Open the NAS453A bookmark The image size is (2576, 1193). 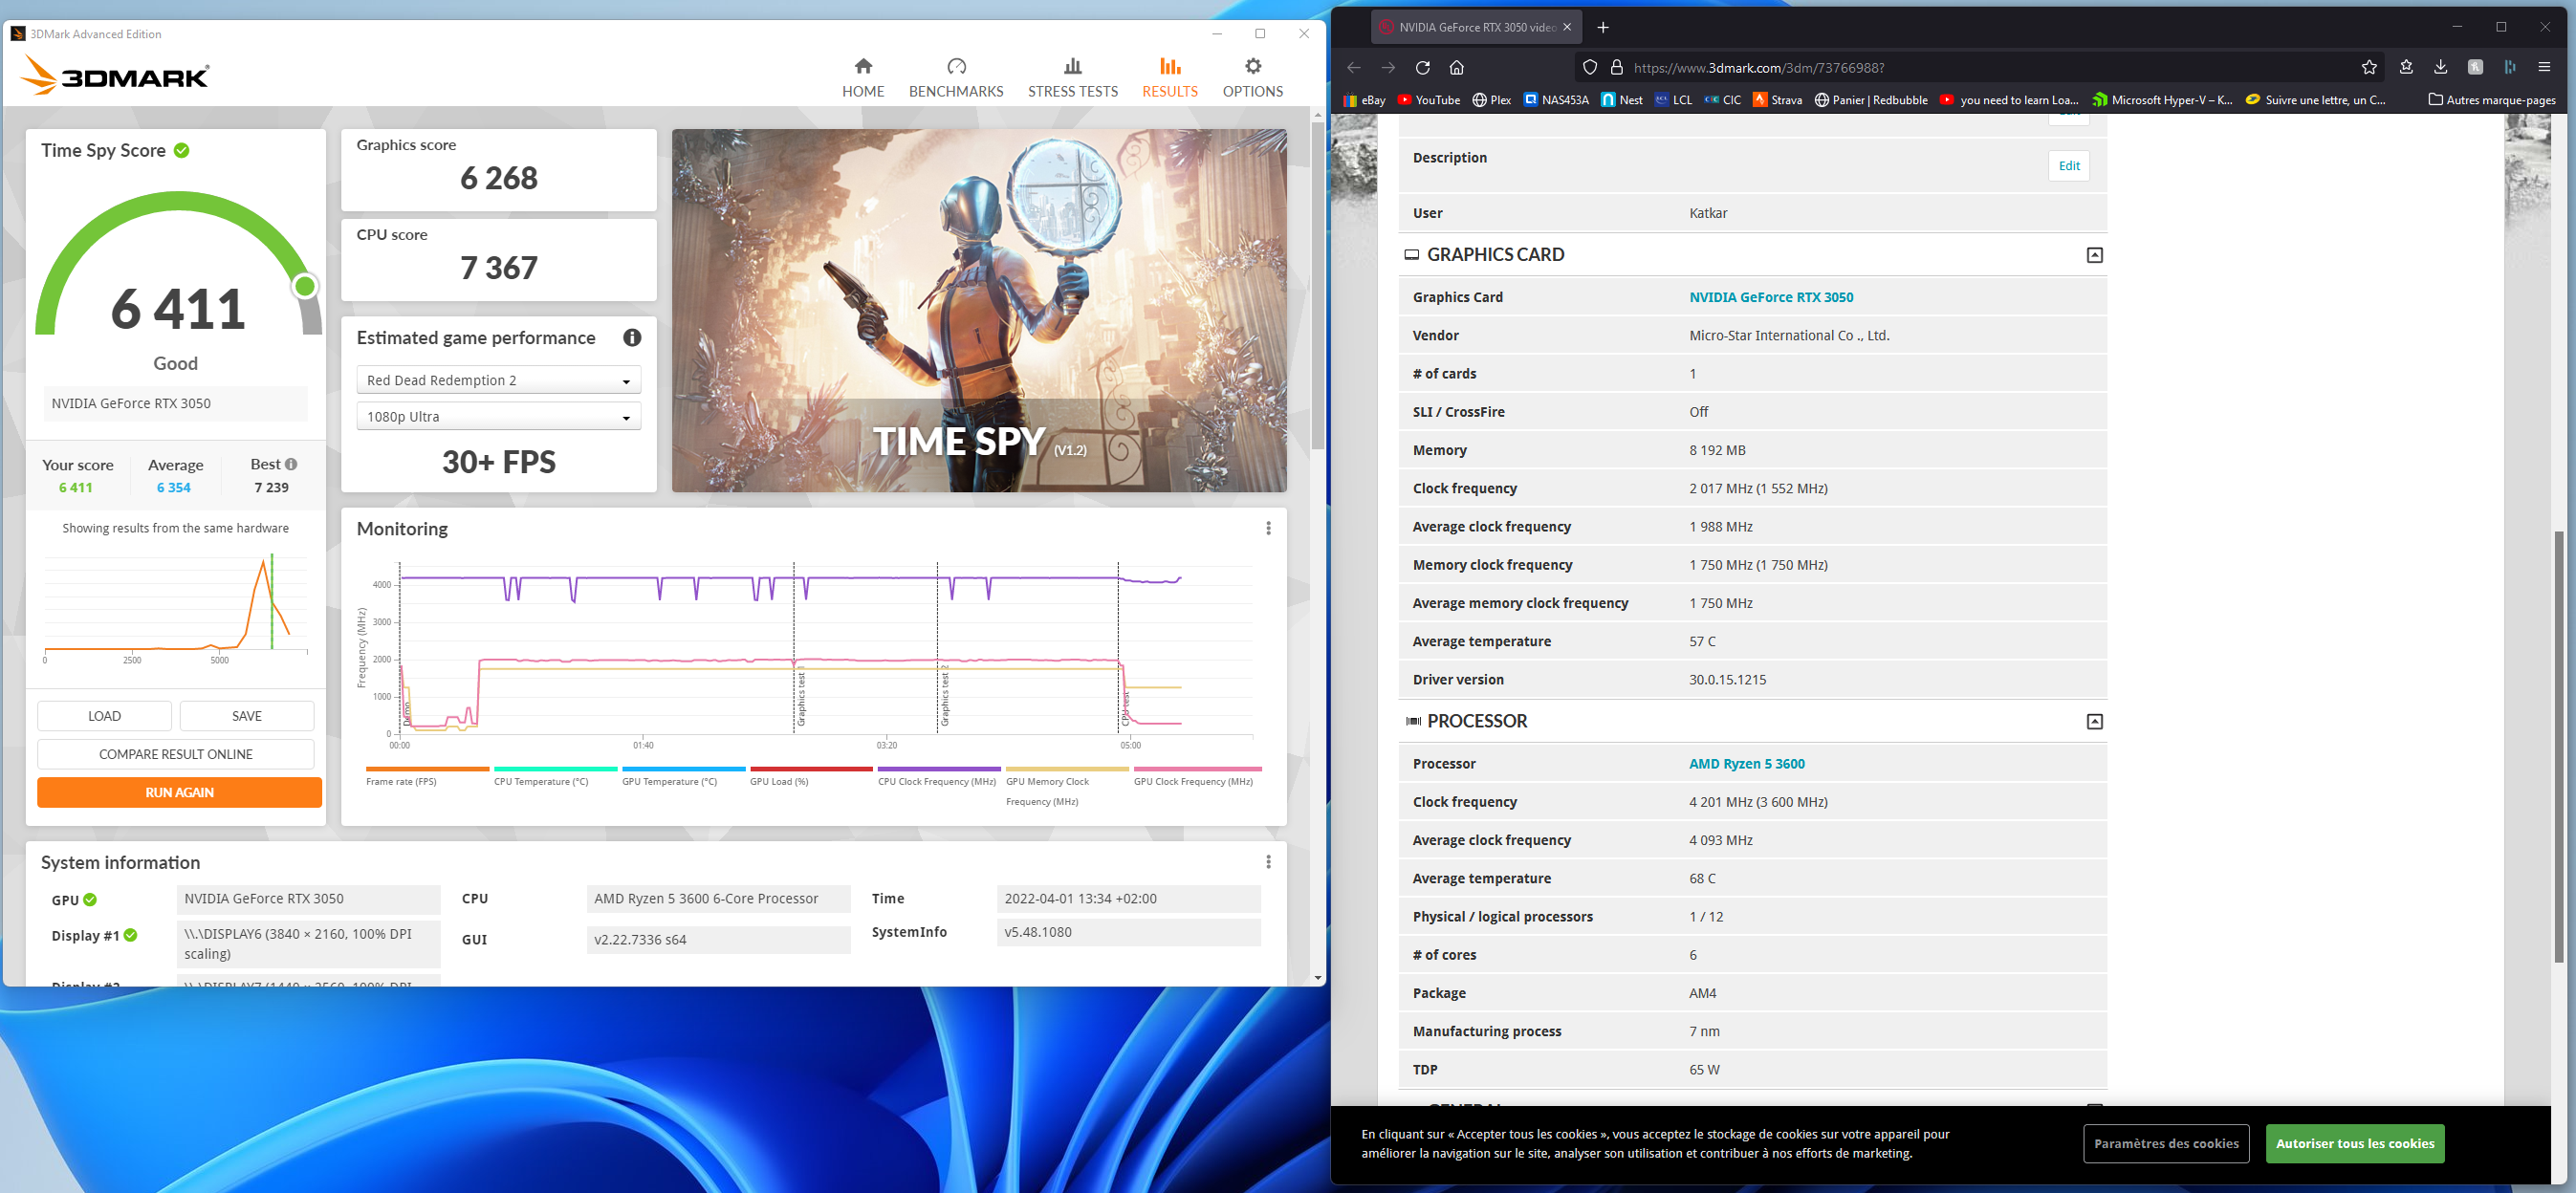pyautogui.click(x=1556, y=100)
